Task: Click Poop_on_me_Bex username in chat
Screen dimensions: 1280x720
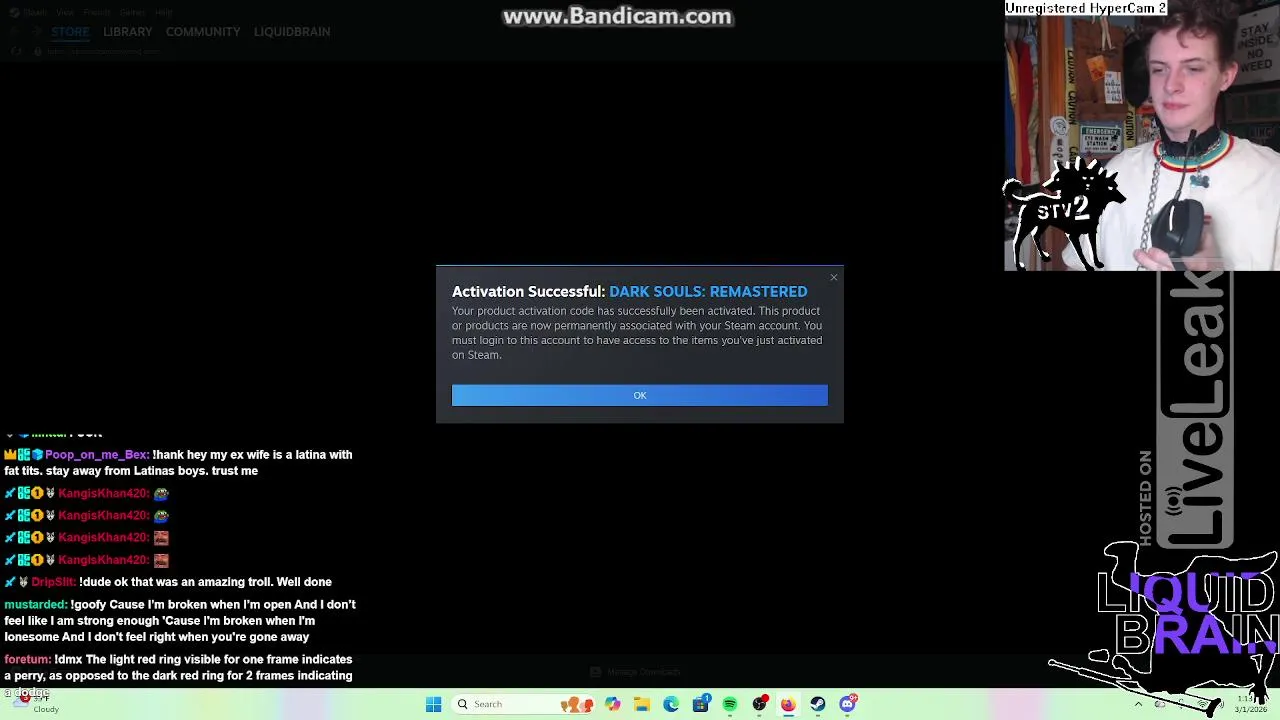Action: (96, 455)
